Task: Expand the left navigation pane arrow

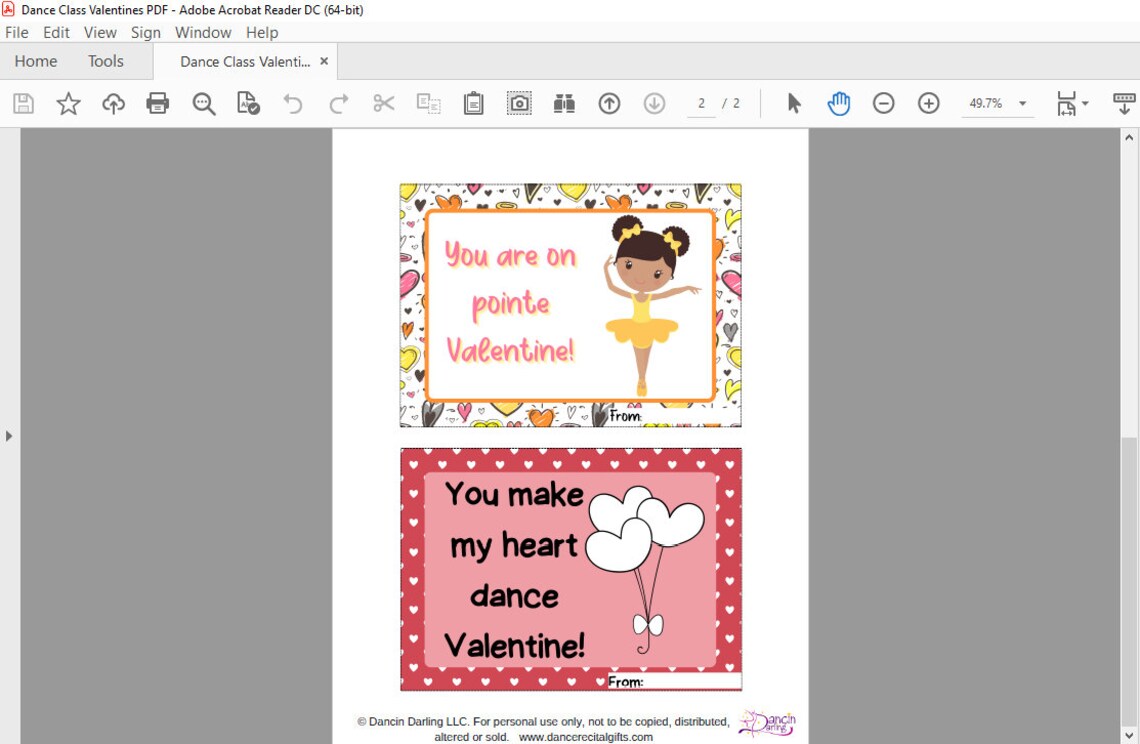Action: coord(9,435)
